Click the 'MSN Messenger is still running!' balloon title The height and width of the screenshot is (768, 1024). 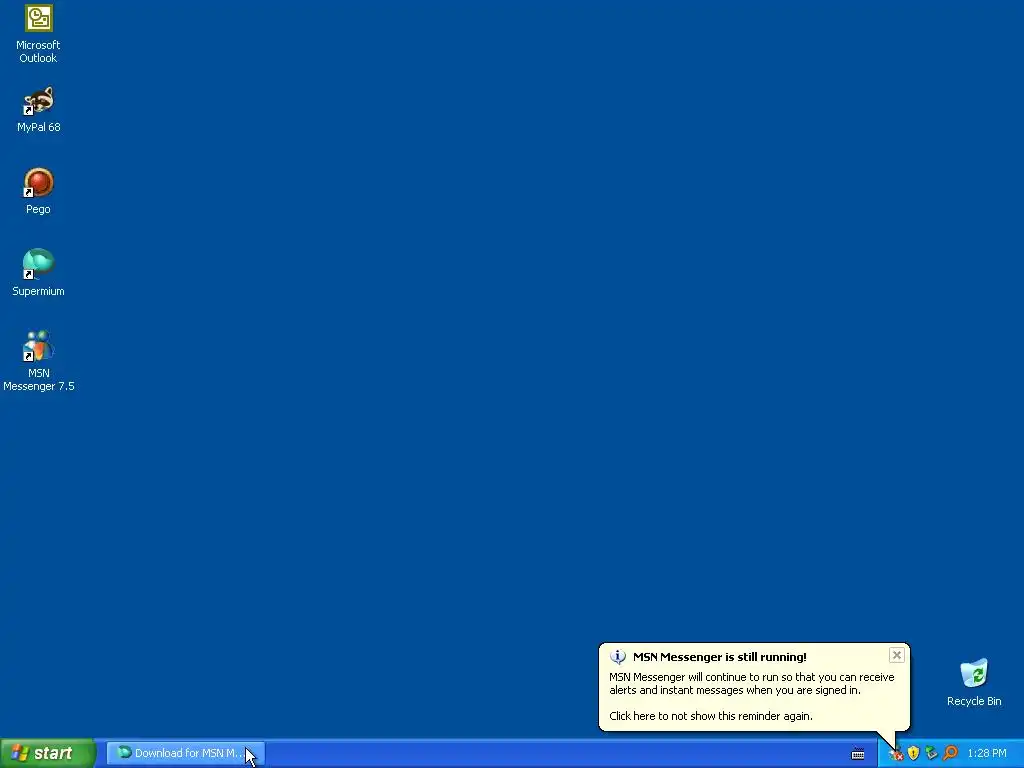720,657
